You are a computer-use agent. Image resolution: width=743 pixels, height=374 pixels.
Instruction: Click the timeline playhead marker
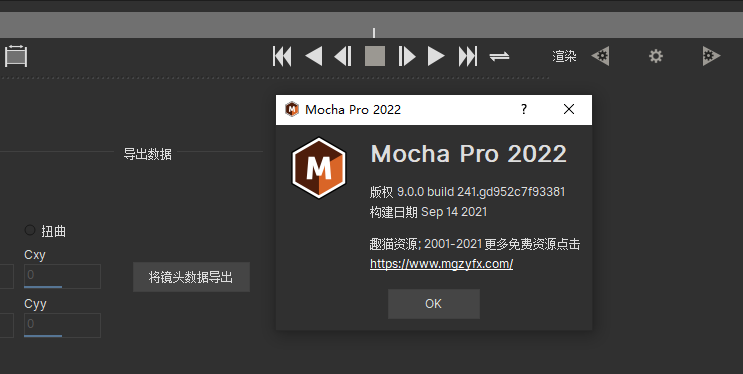[x=374, y=33]
